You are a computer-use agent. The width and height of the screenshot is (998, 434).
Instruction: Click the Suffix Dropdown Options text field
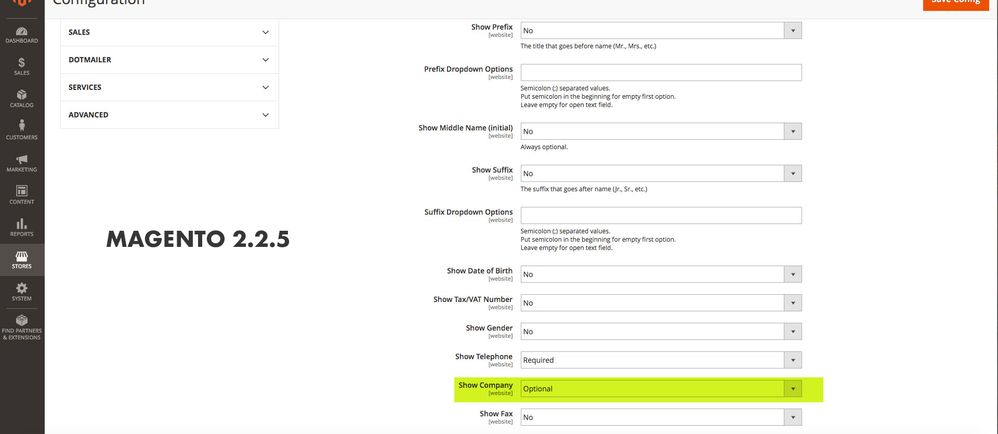coord(661,215)
